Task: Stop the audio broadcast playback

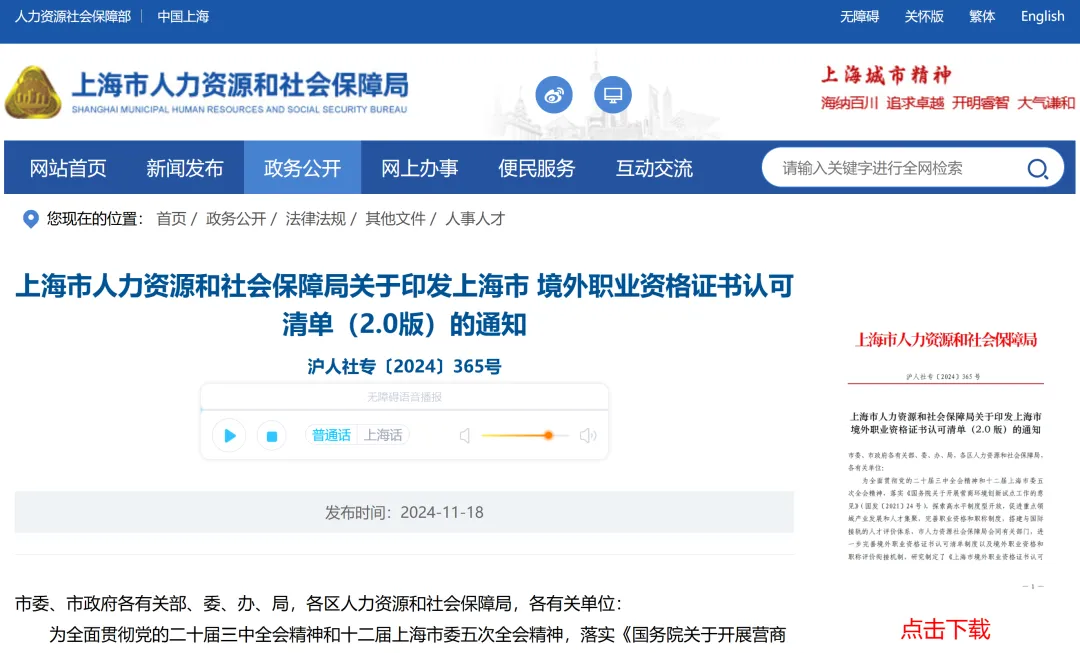Action: point(271,435)
